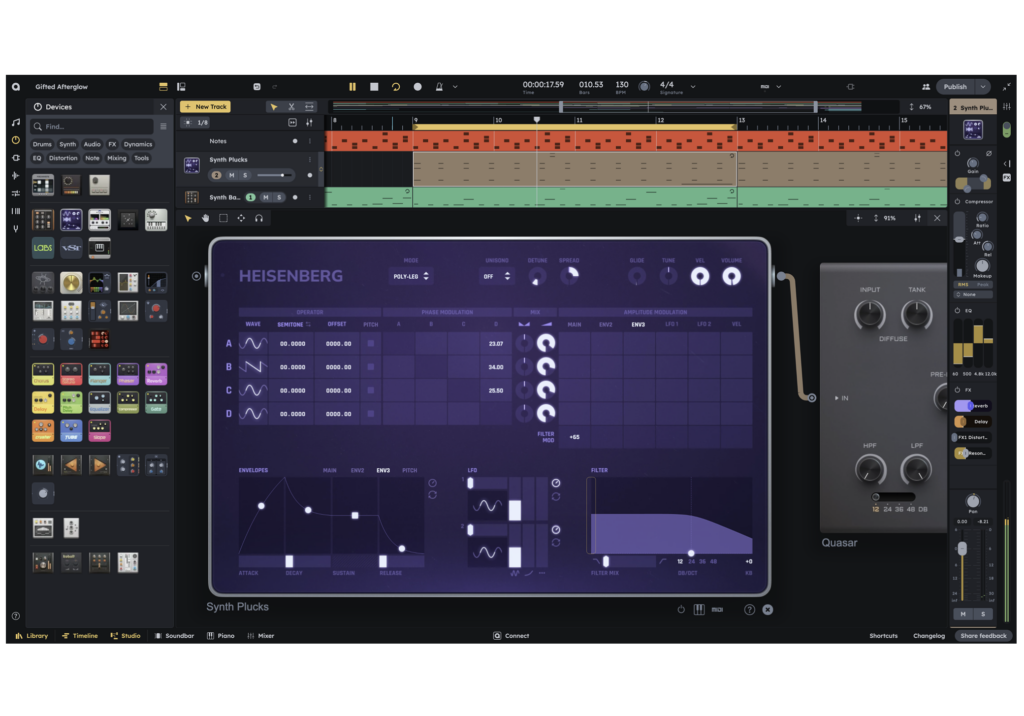
Task: Open the device help question mark icon
Action: [x=750, y=610]
